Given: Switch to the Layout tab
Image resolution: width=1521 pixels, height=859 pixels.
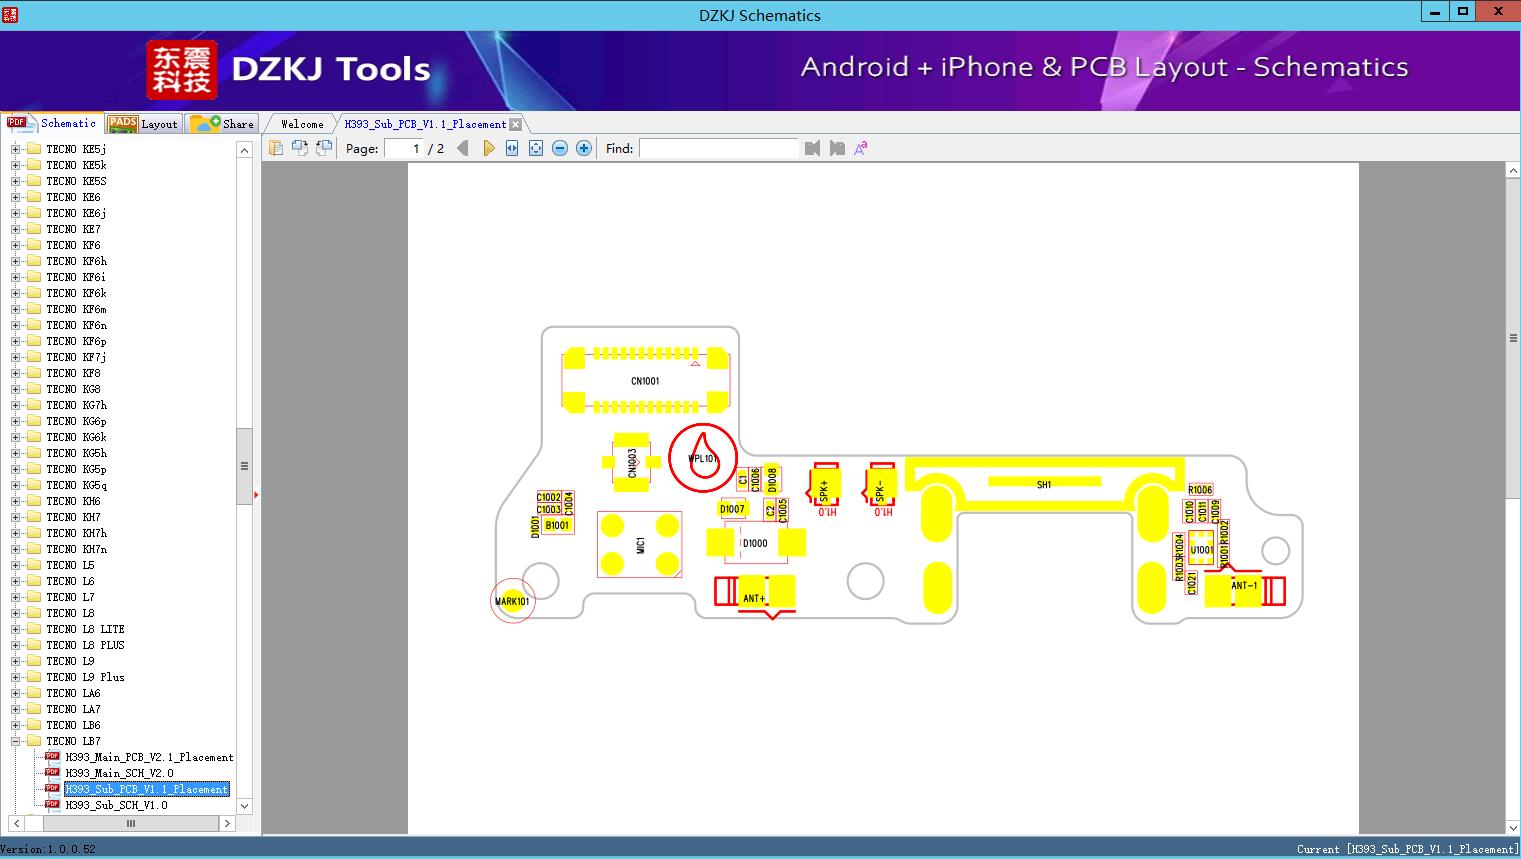Looking at the screenshot, I should point(143,124).
